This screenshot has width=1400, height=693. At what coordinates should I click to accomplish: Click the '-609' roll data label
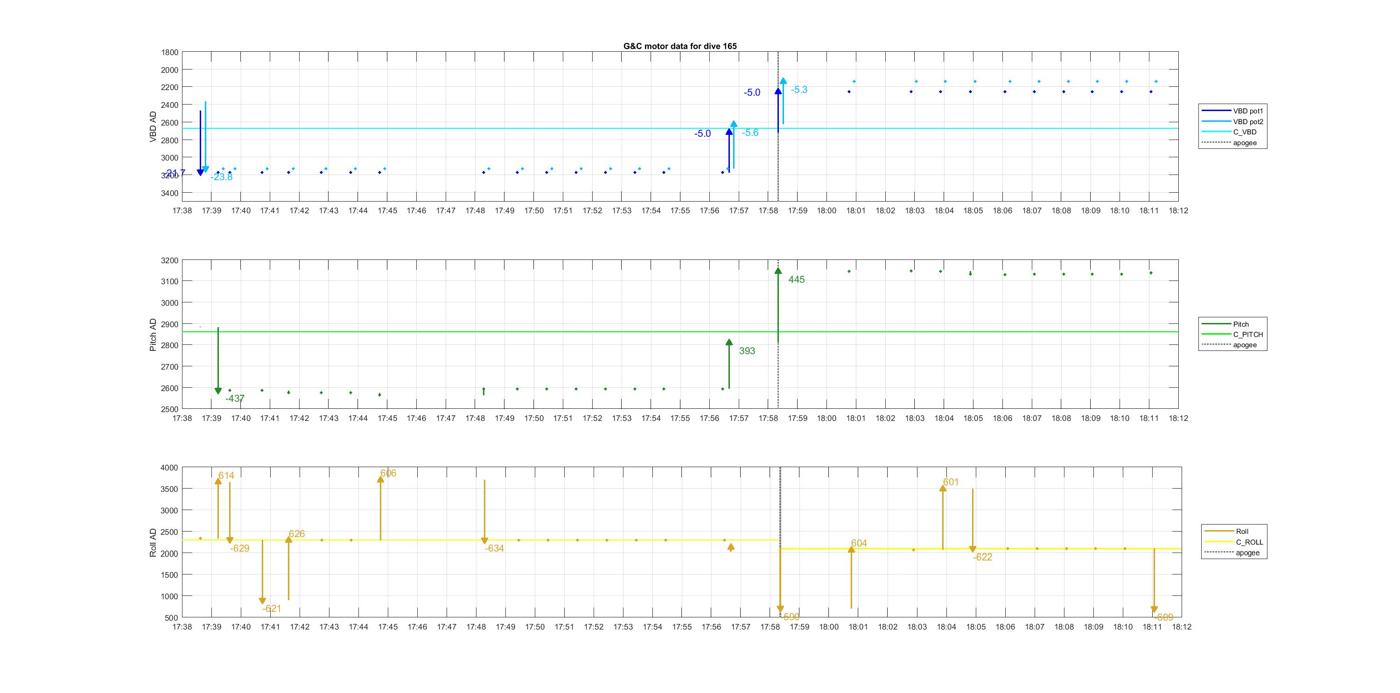point(1164,617)
